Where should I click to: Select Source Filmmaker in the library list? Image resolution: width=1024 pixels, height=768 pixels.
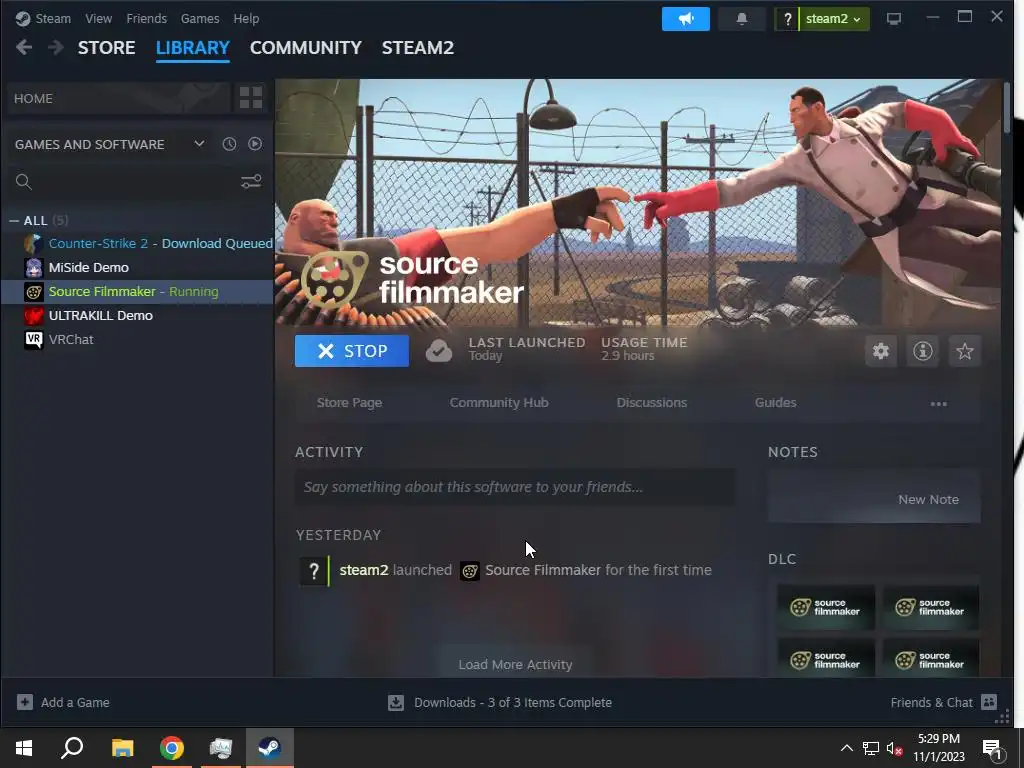tap(137, 291)
